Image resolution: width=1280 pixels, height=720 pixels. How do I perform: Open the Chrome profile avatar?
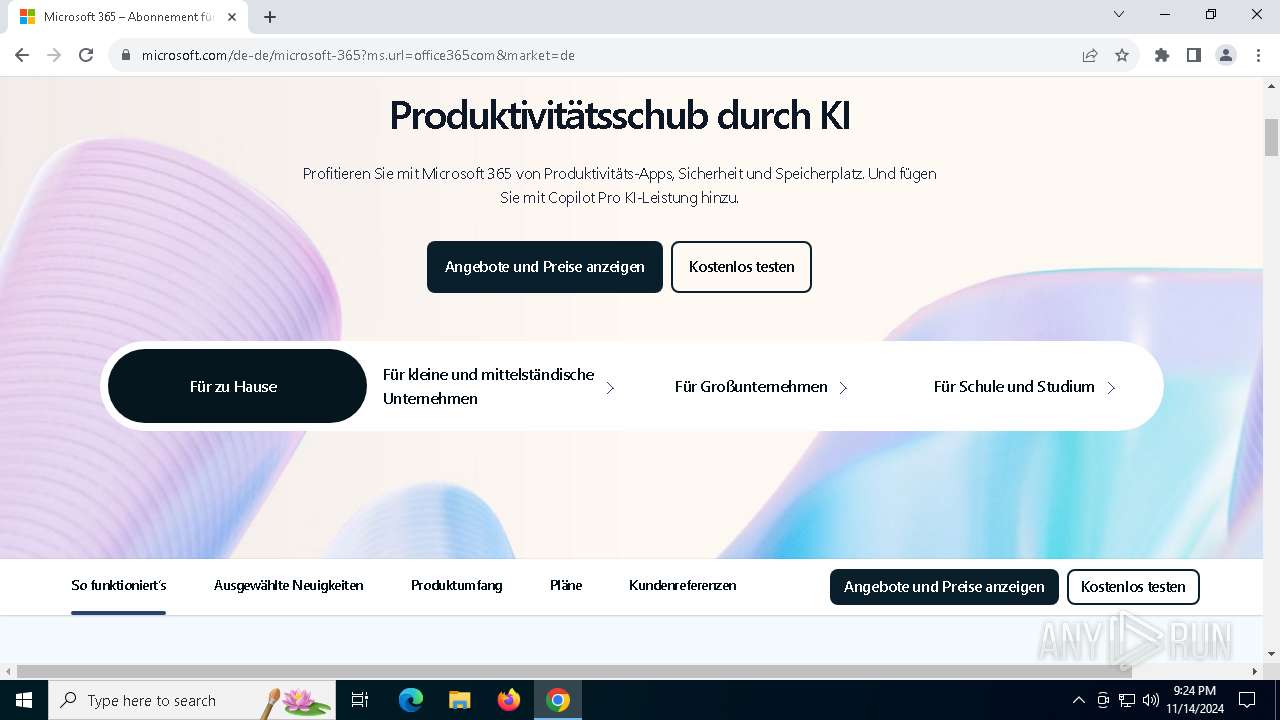pyautogui.click(x=1226, y=55)
